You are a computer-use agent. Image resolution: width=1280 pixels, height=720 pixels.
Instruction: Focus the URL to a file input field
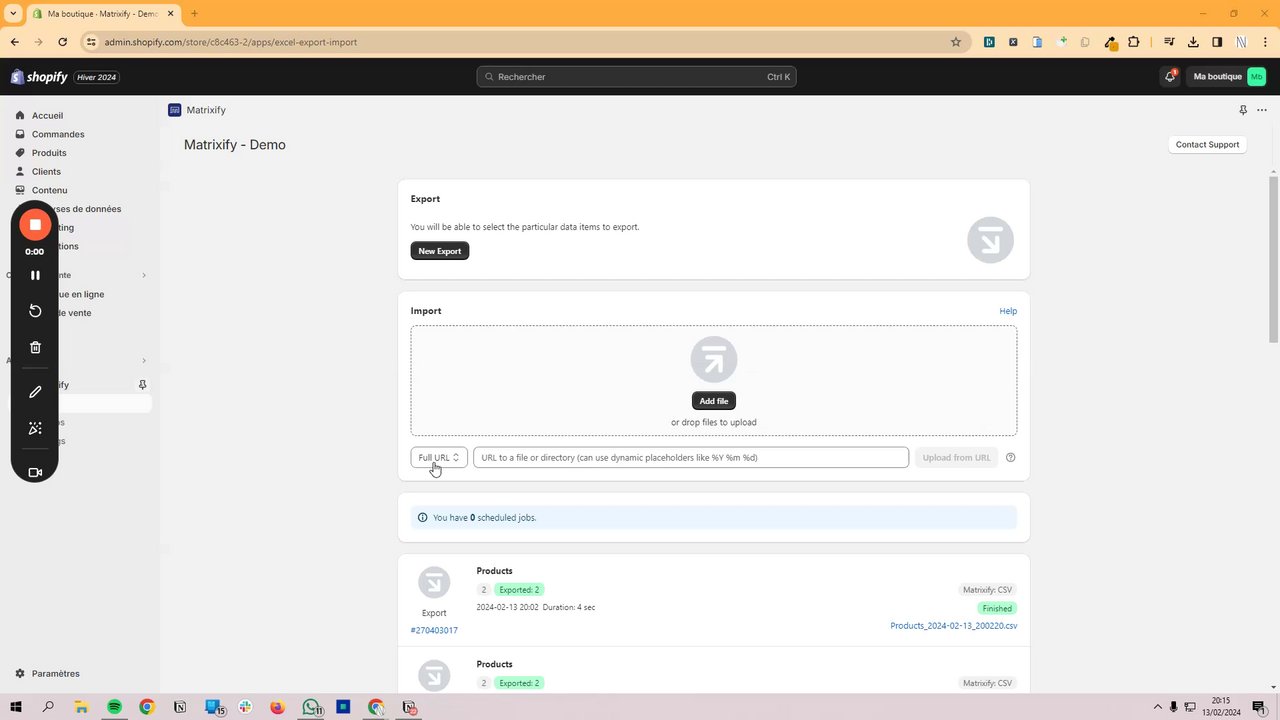[691, 457]
